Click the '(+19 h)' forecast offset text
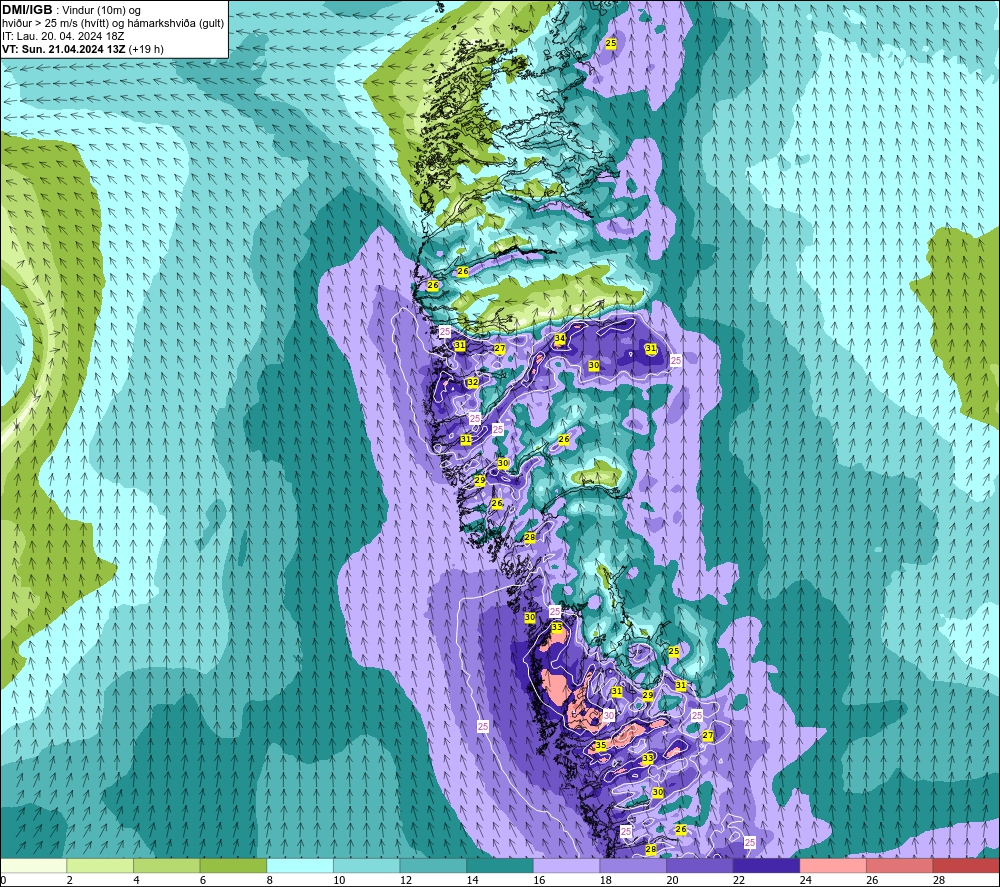1000x887 pixels. tap(146, 49)
